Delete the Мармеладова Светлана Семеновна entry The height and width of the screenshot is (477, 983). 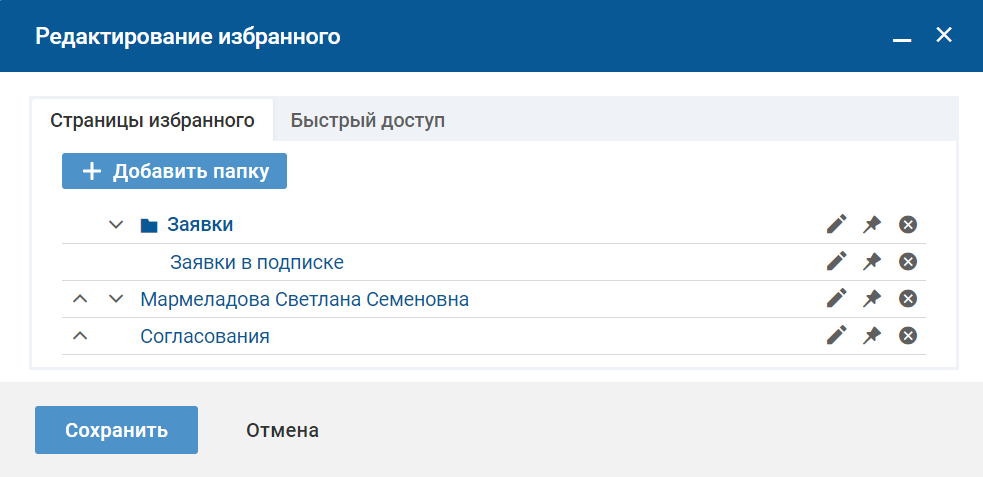[908, 299]
